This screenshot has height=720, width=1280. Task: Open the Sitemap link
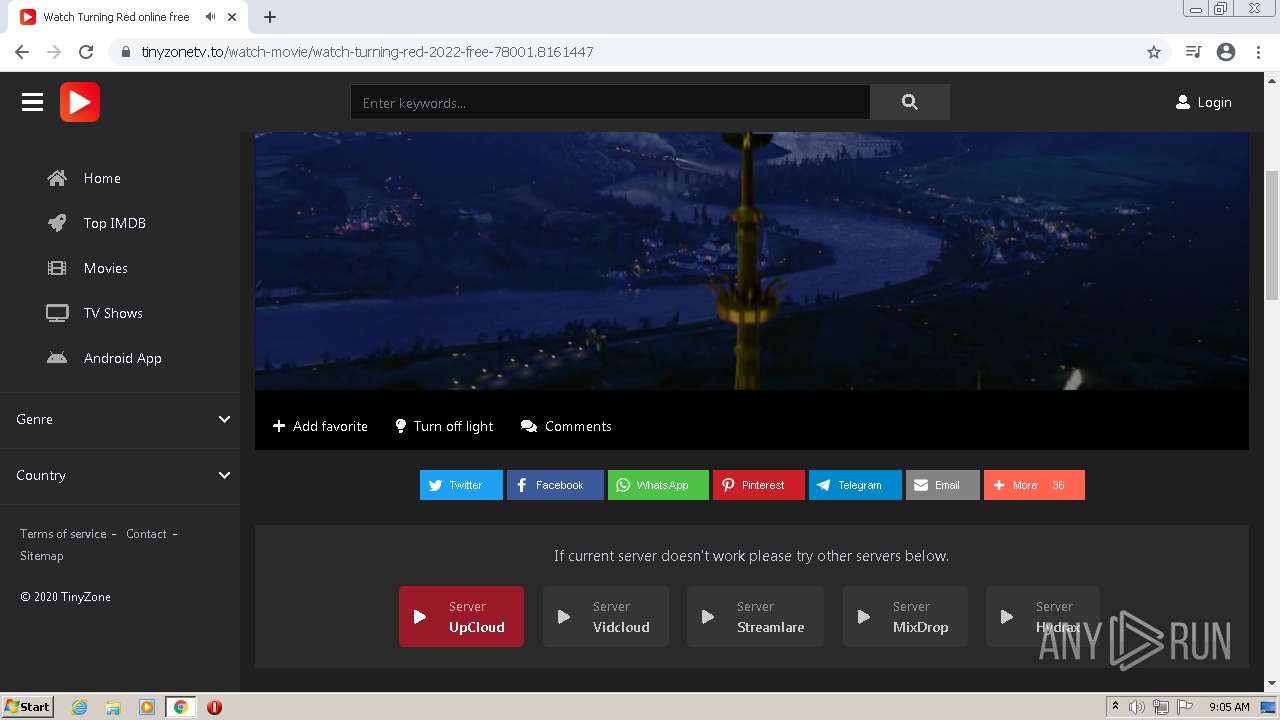click(41, 556)
